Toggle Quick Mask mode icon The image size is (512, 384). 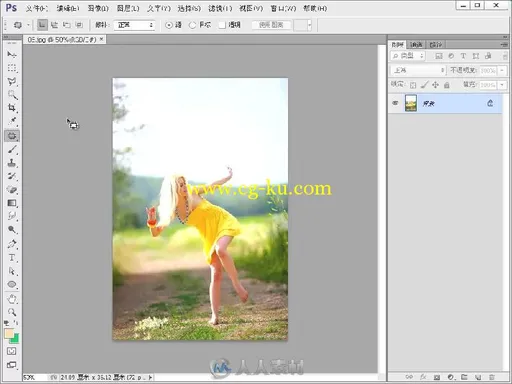point(12,351)
